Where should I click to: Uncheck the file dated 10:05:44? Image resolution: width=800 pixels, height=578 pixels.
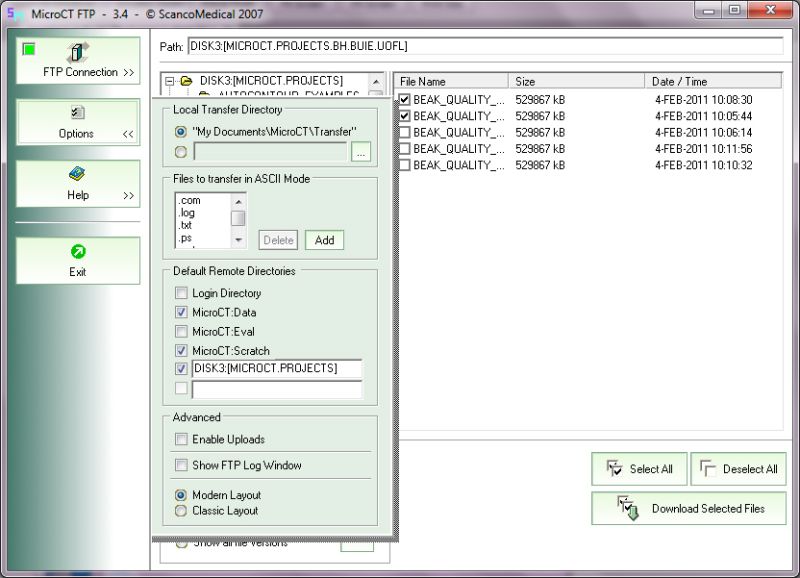405,116
